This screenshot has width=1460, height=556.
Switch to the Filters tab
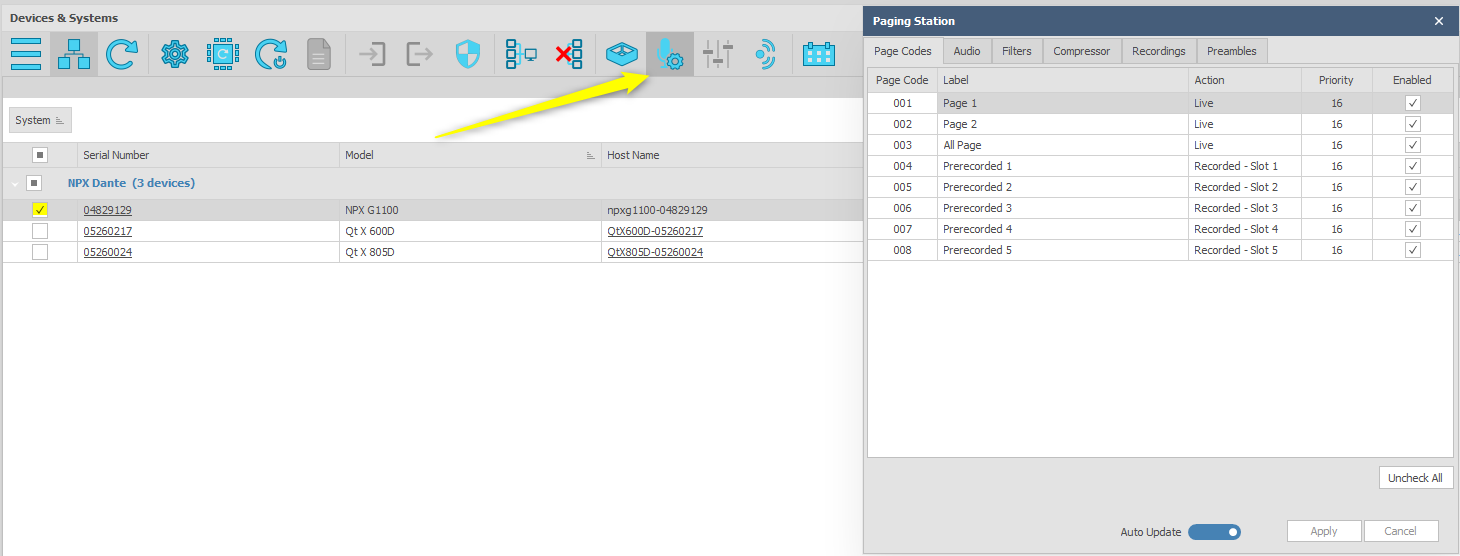1017,51
